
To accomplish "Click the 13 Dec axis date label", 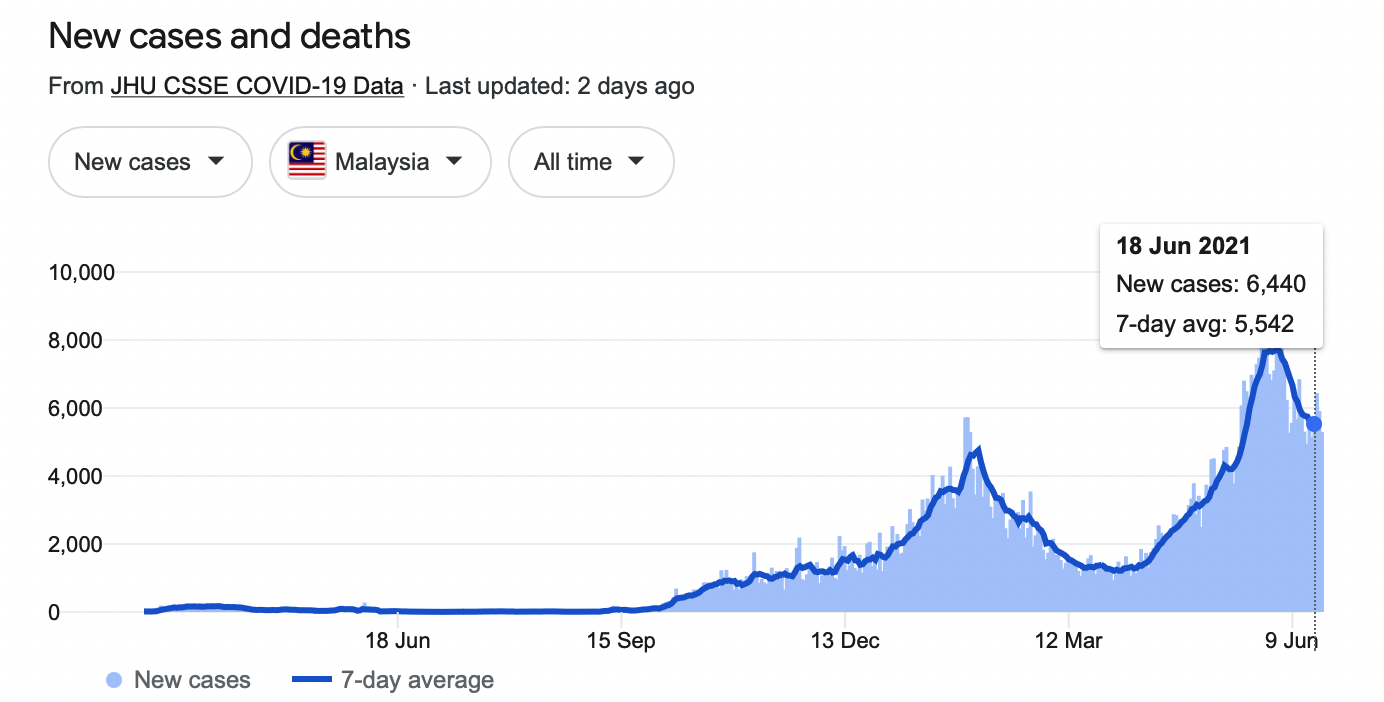I will [845, 641].
